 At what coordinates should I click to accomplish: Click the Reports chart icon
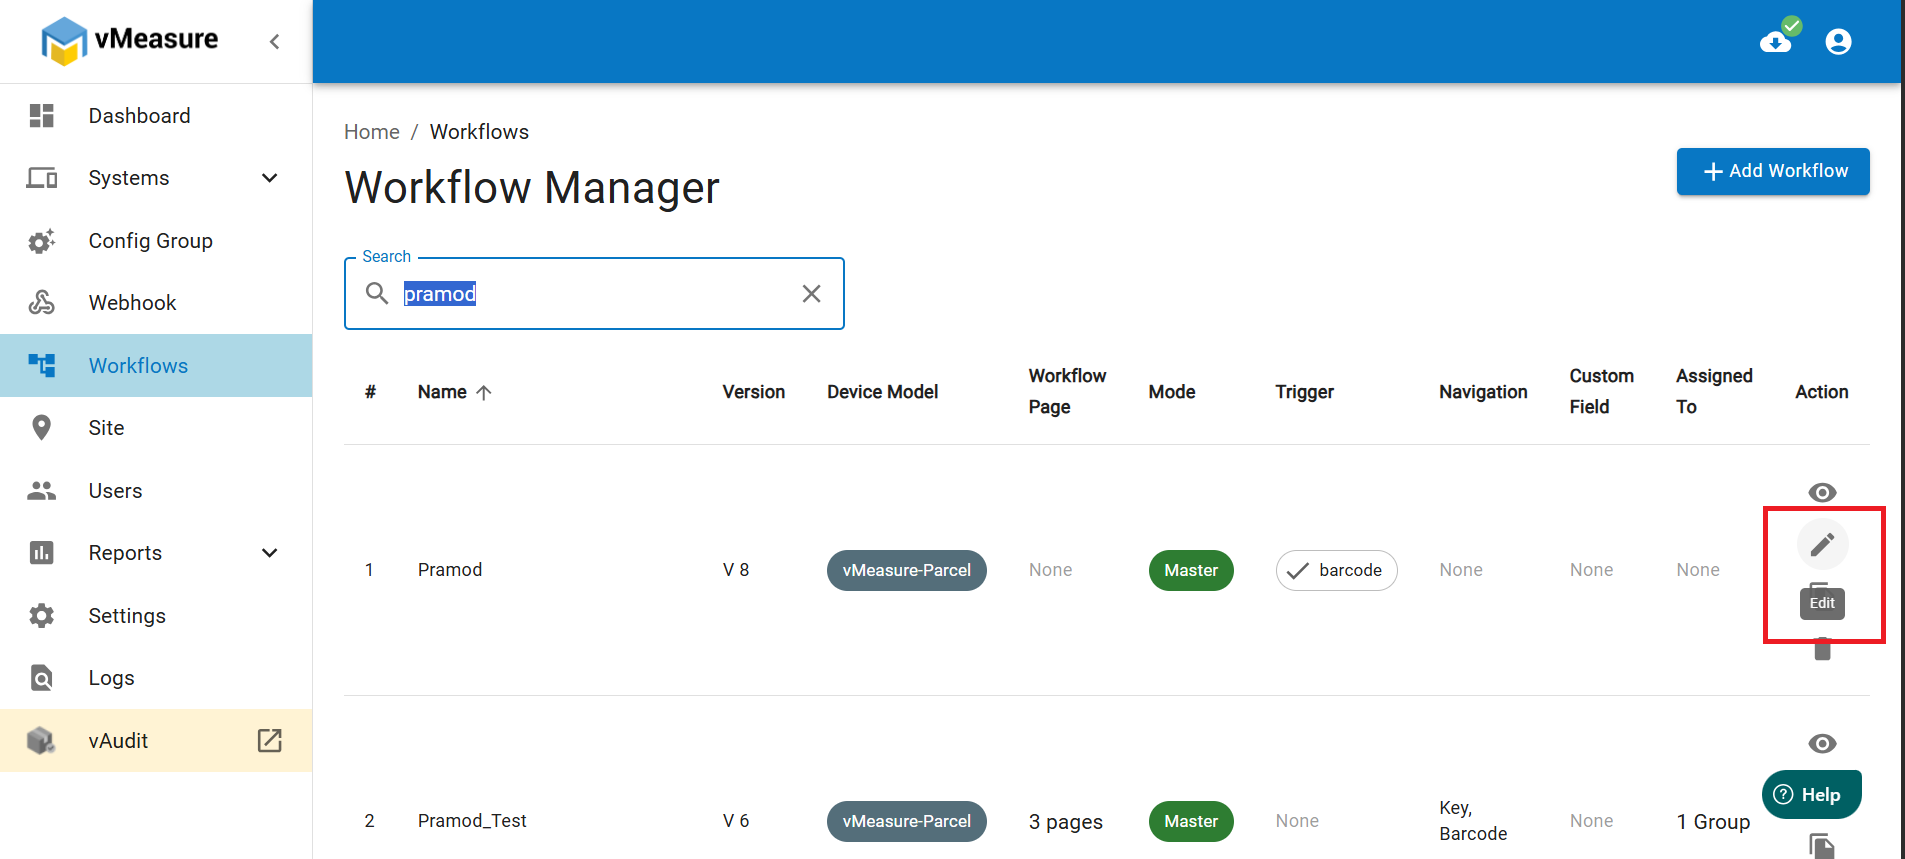pos(41,553)
